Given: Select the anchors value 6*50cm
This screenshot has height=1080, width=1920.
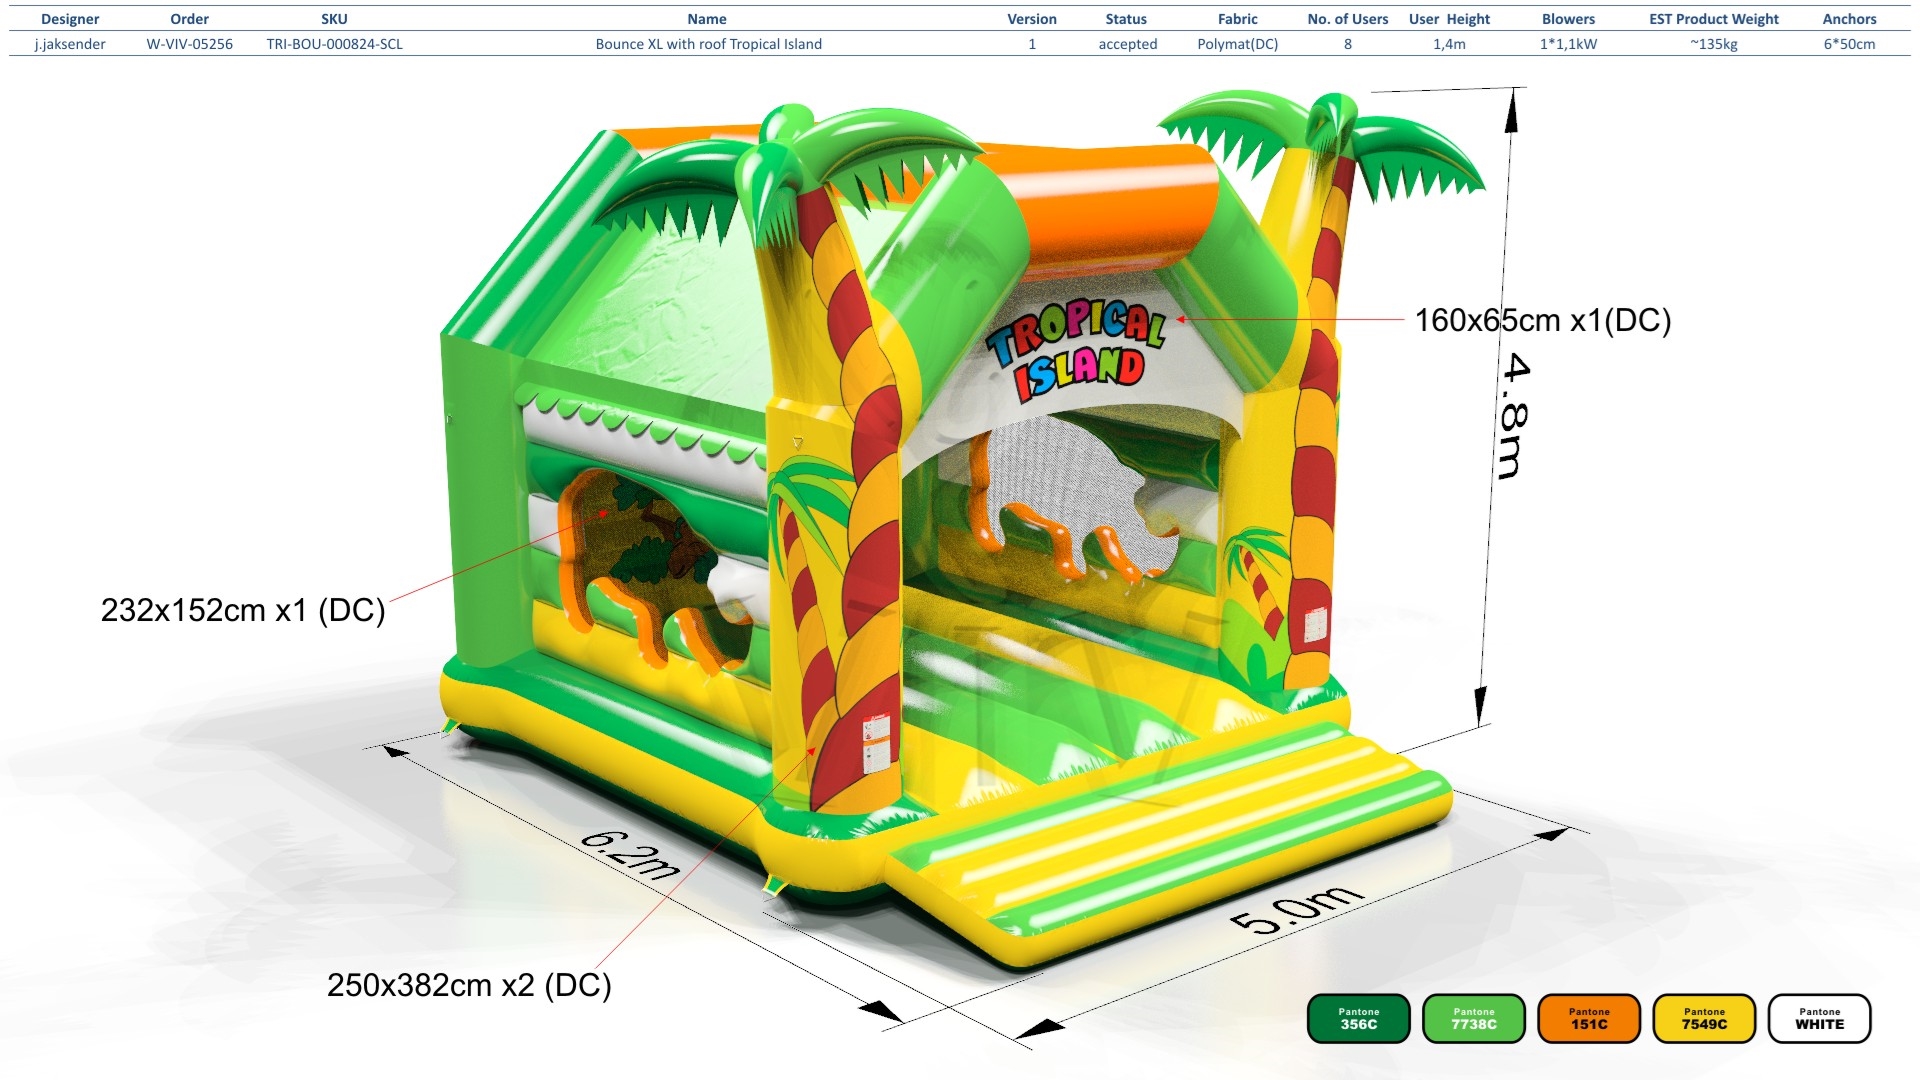Looking at the screenshot, I should pos(1849,44).
